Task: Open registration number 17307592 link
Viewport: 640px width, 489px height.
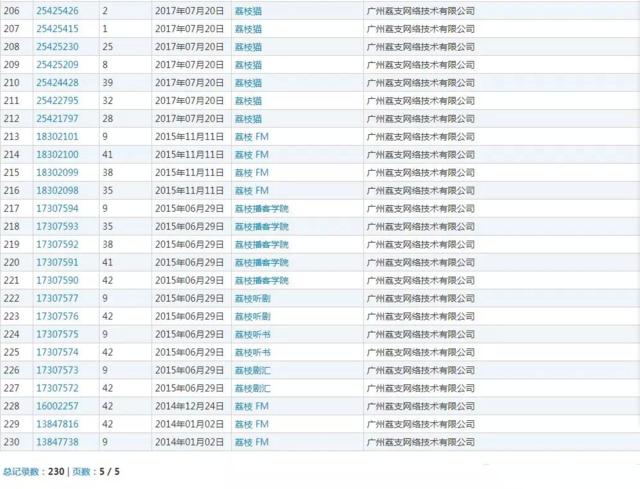Action: point(58,244)
